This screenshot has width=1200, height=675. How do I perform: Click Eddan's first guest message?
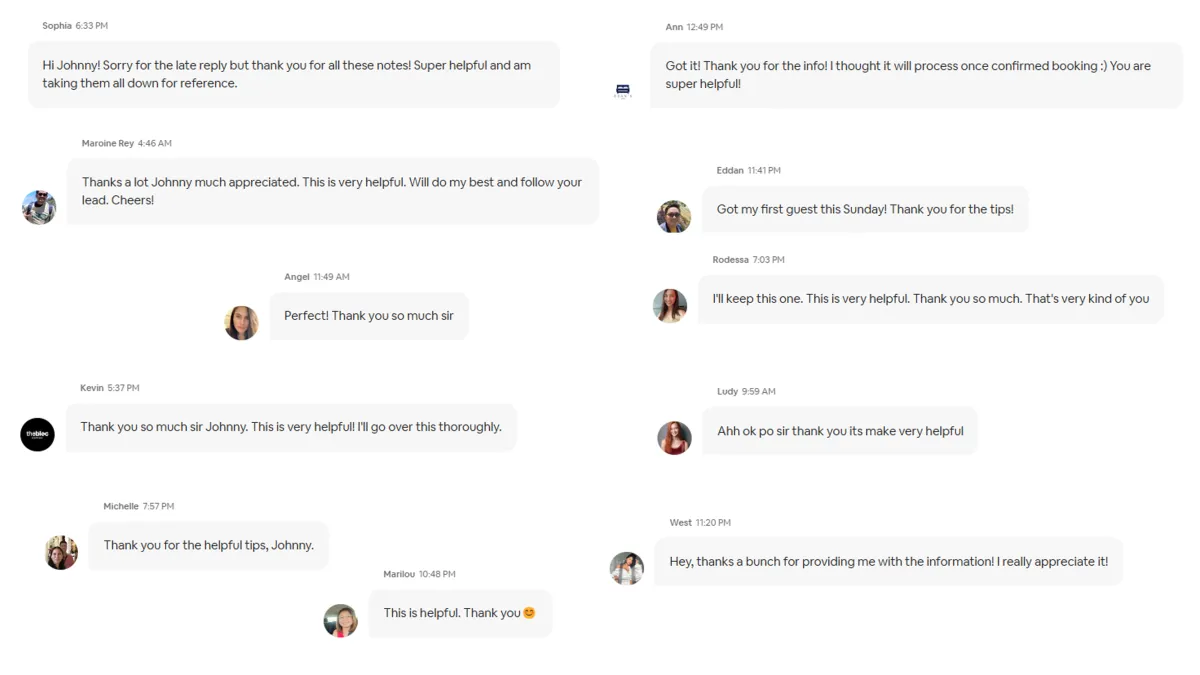[865, 209]
